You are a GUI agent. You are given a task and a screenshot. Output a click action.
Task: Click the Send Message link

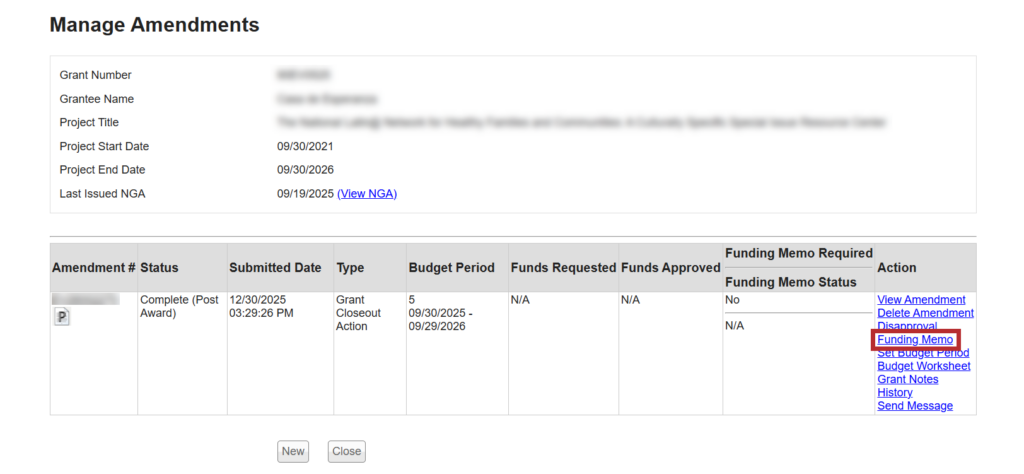click(x=914, y=405)
